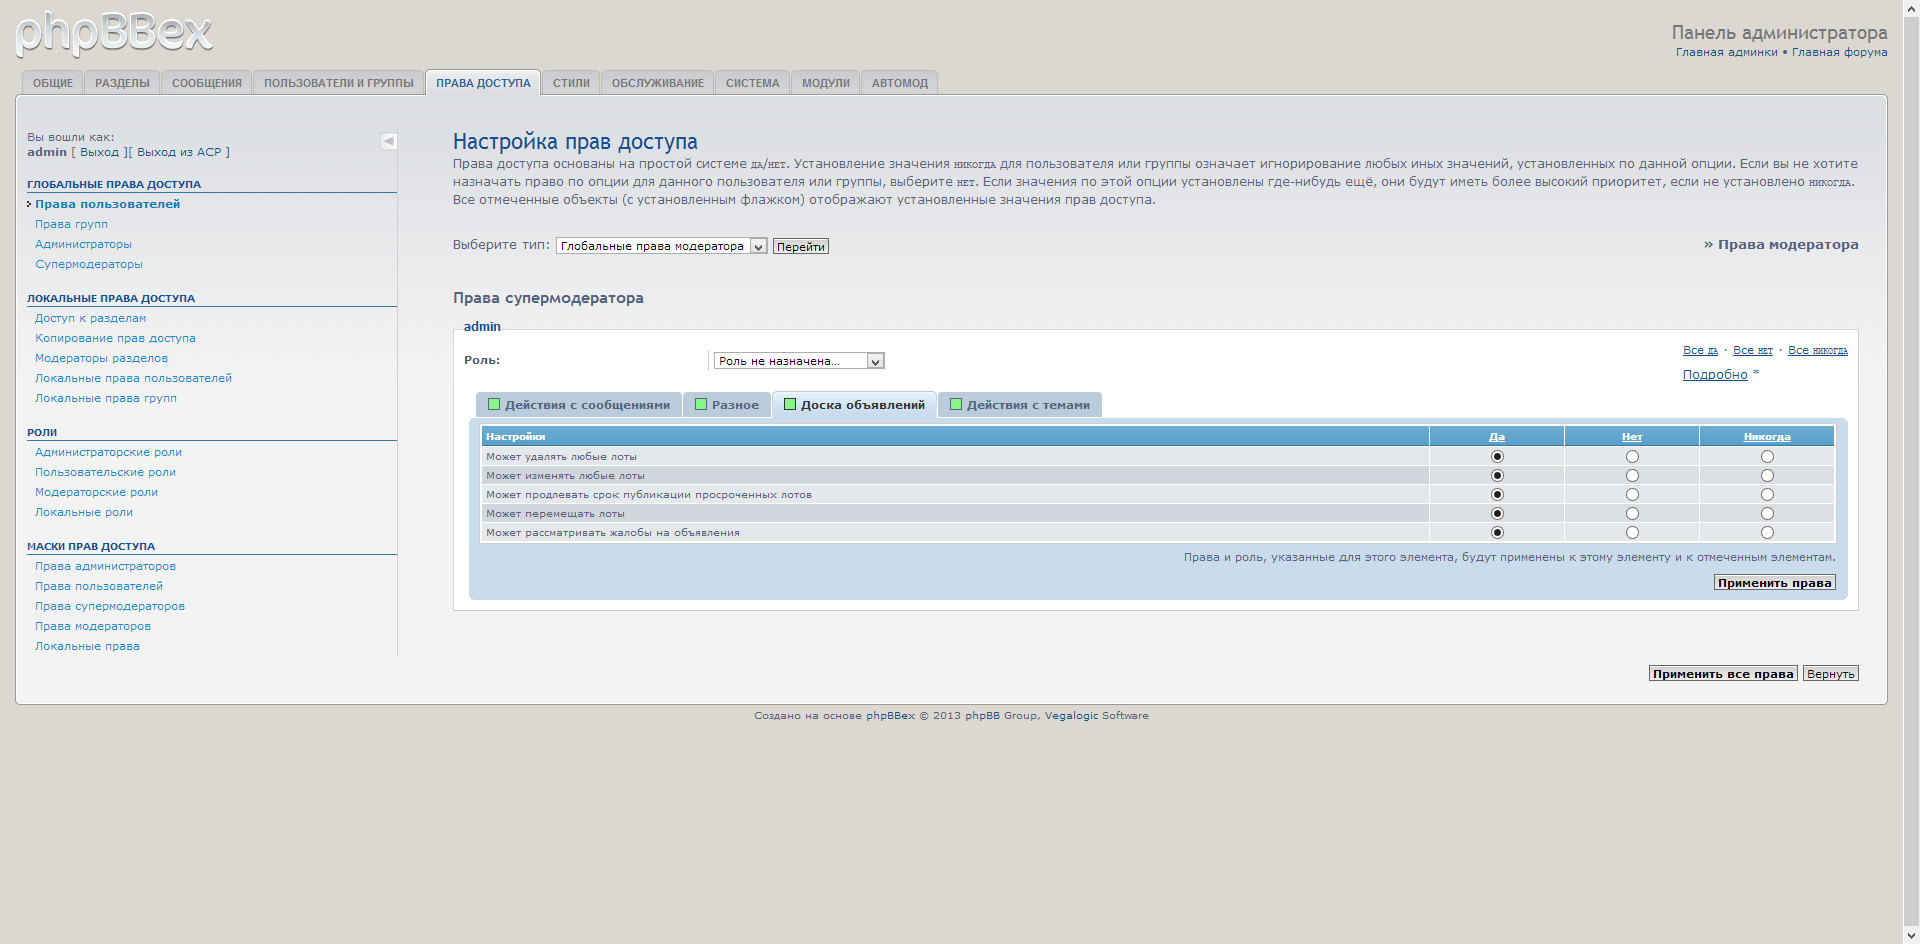Sort by clicking Никогда column header
This screenshot has width=1920, height=944.
tap(1767, 437)
